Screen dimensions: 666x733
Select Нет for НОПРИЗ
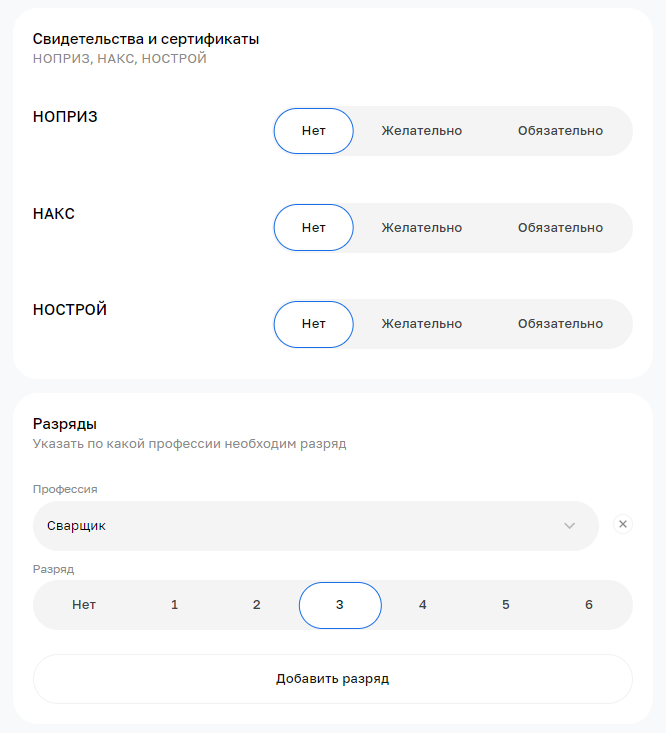(314, 131)
